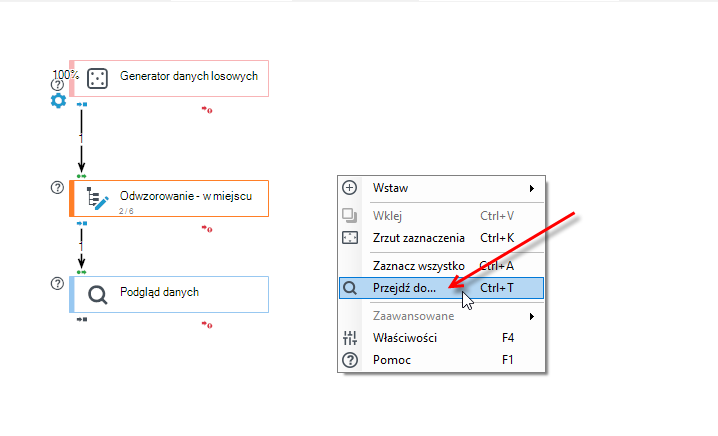Choose Zrzut zaznaczenia from the menu

[x=441, y=238]
